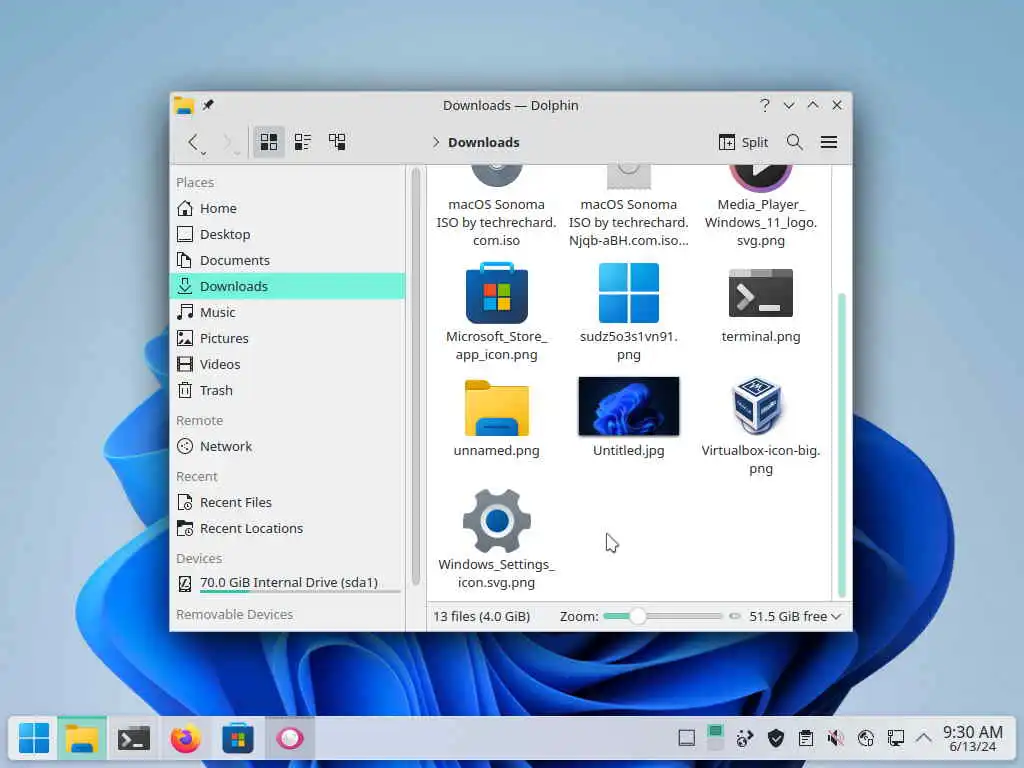Select Downloads in Places panel

pyautogui.click(x=287, y=286)
